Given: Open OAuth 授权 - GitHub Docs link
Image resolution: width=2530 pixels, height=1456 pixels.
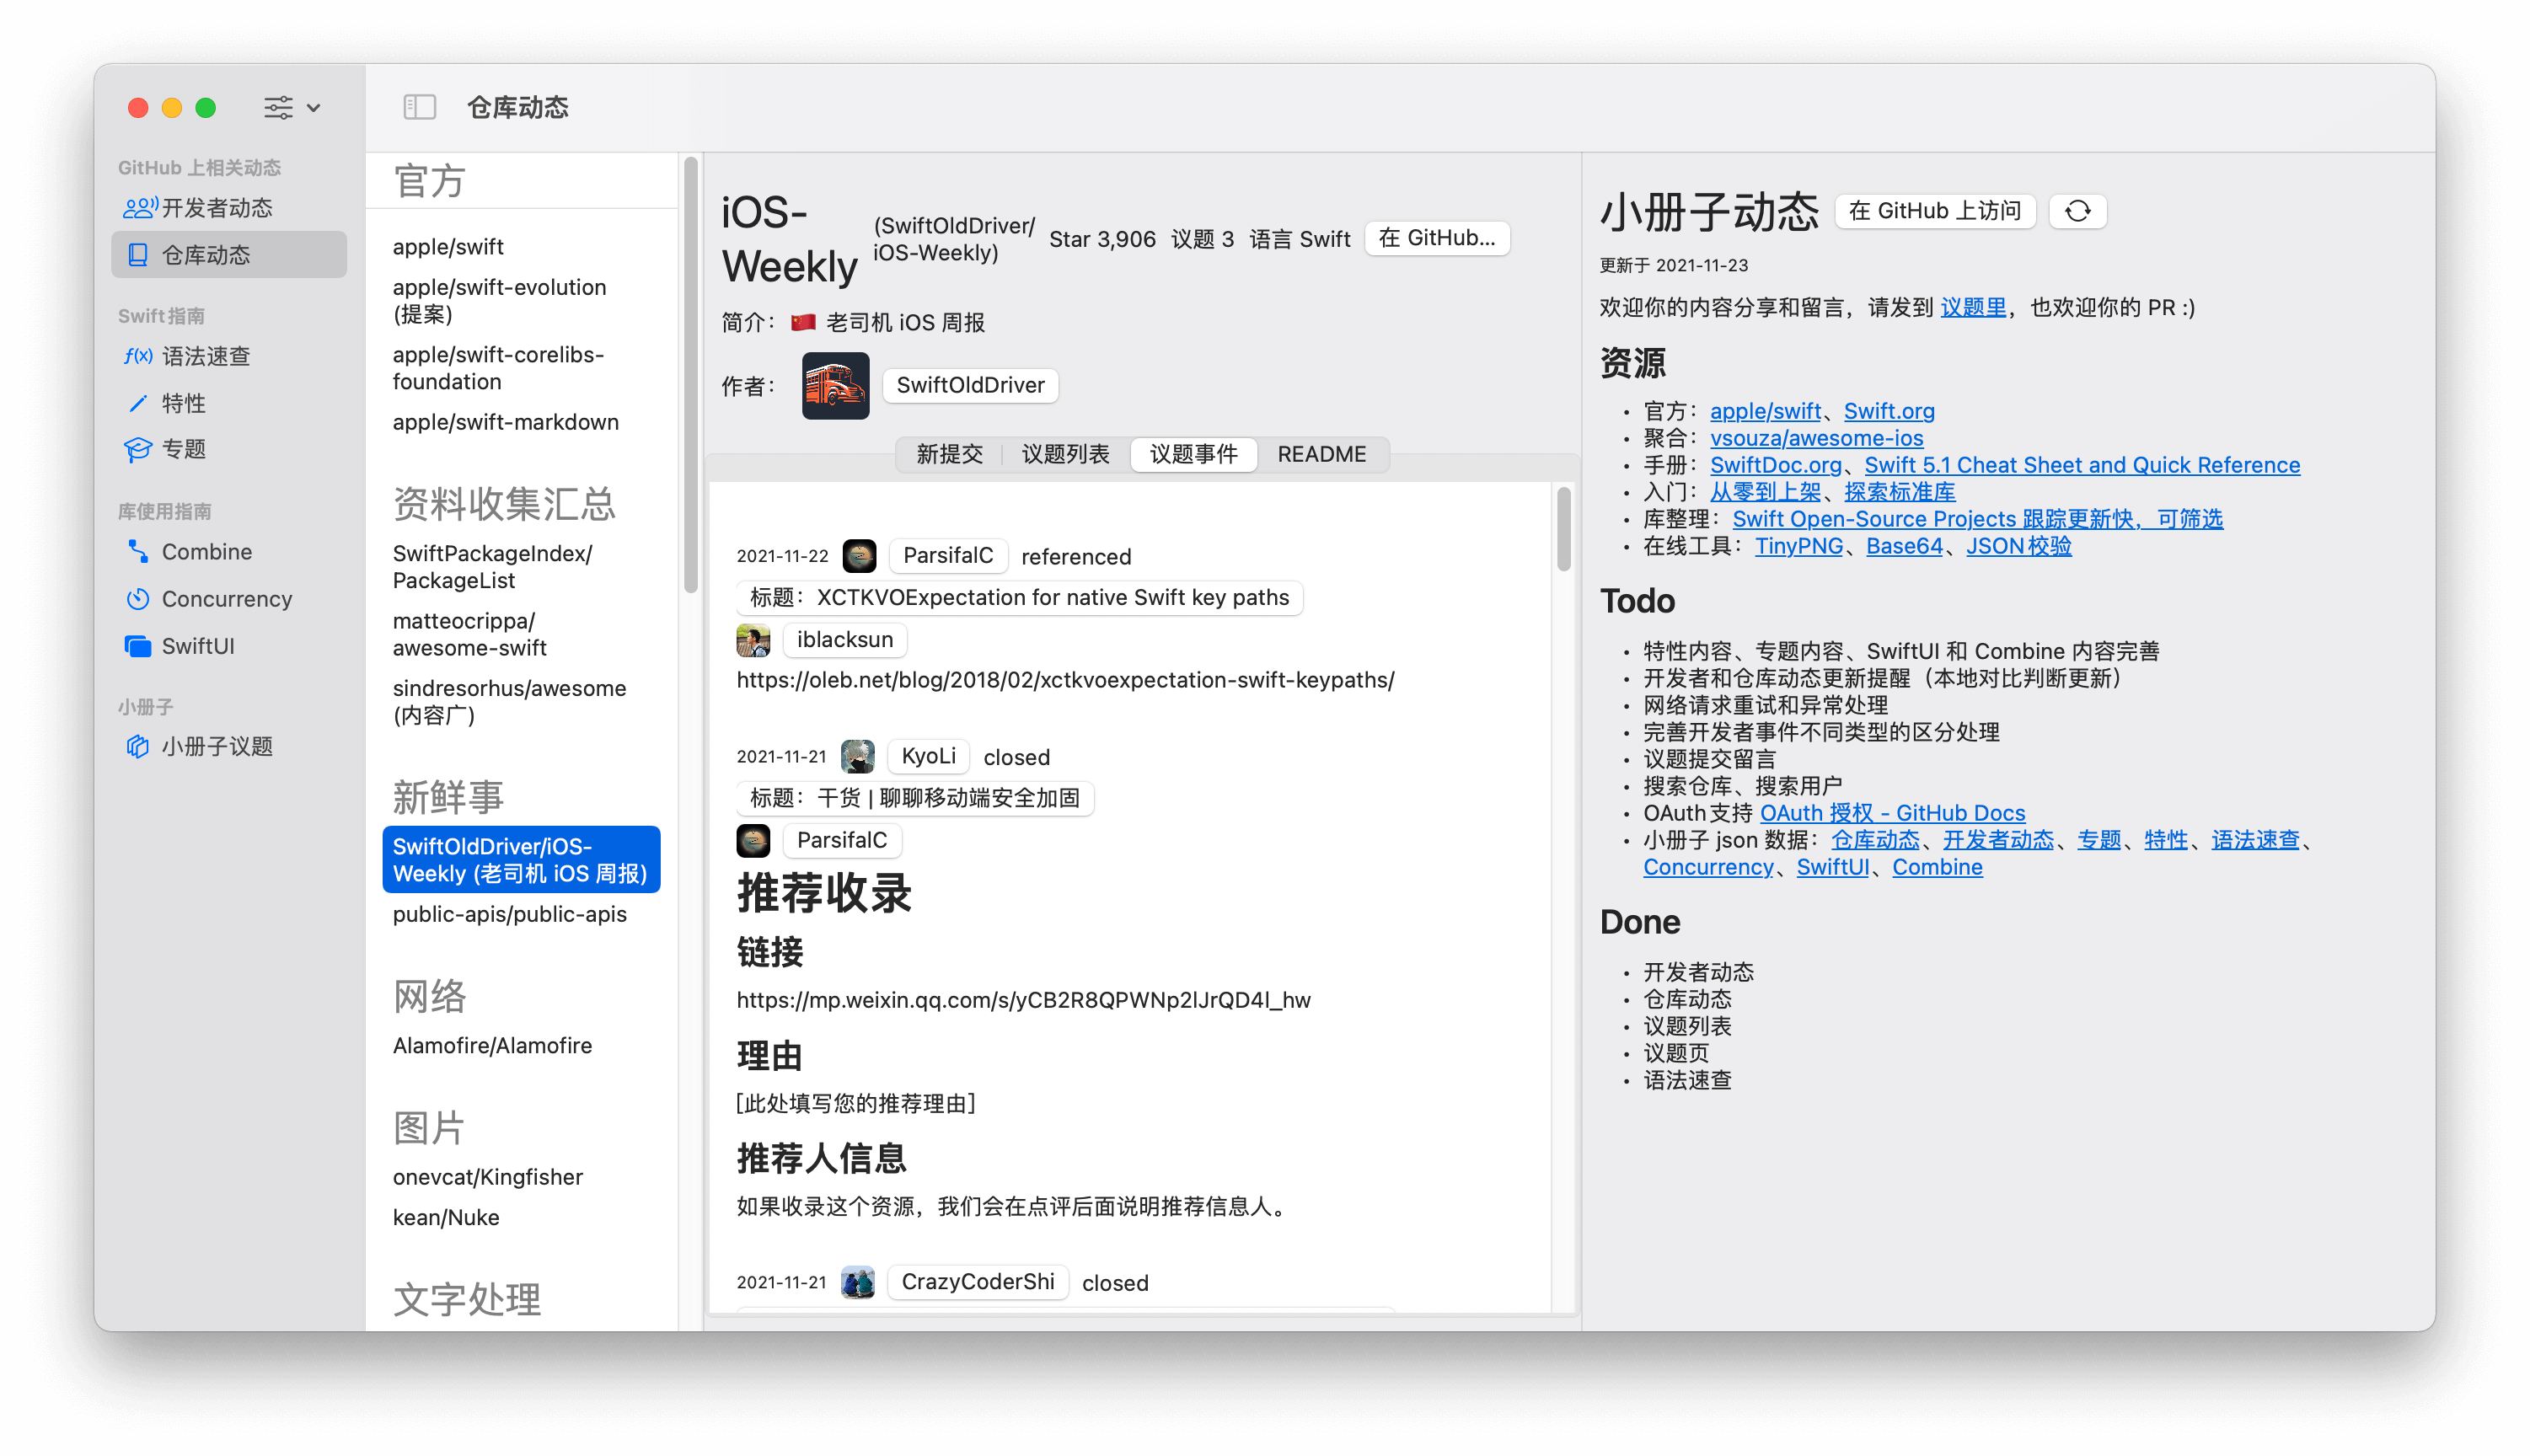Looking at the screenshot, I should pyautogui.click(x=1891, y=813).
